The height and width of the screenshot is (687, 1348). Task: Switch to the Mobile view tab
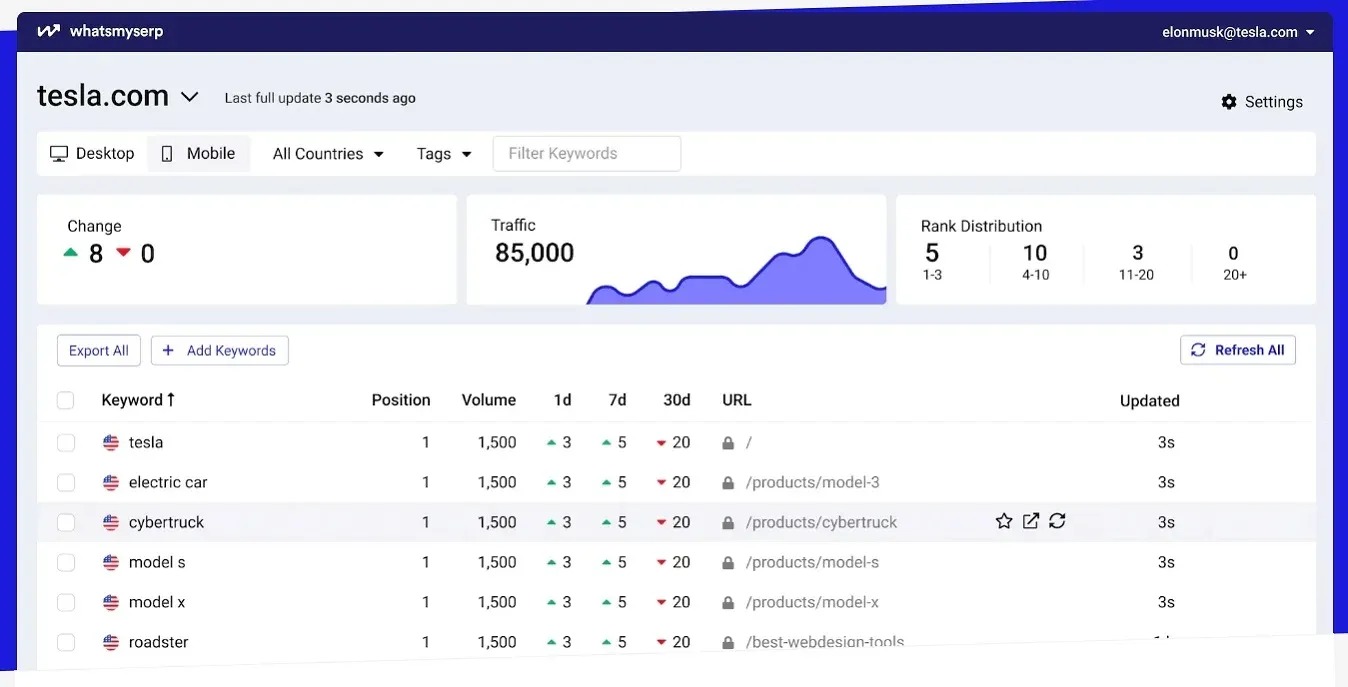coord(198,154)
